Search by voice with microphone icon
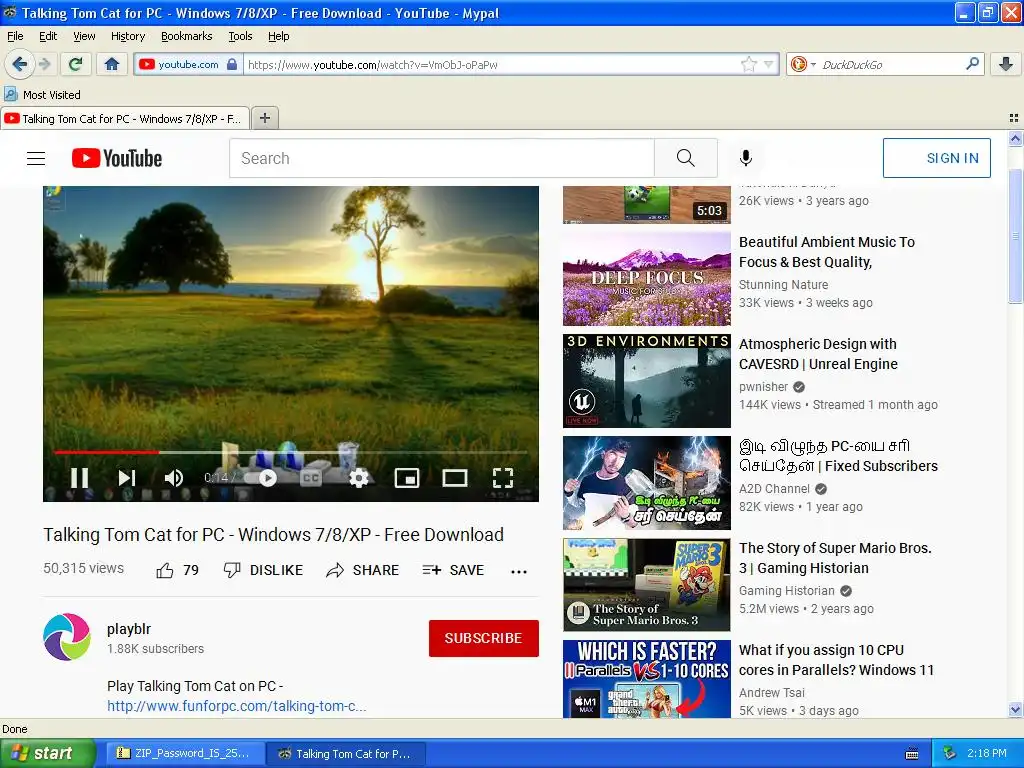 [x=746, y=158]
